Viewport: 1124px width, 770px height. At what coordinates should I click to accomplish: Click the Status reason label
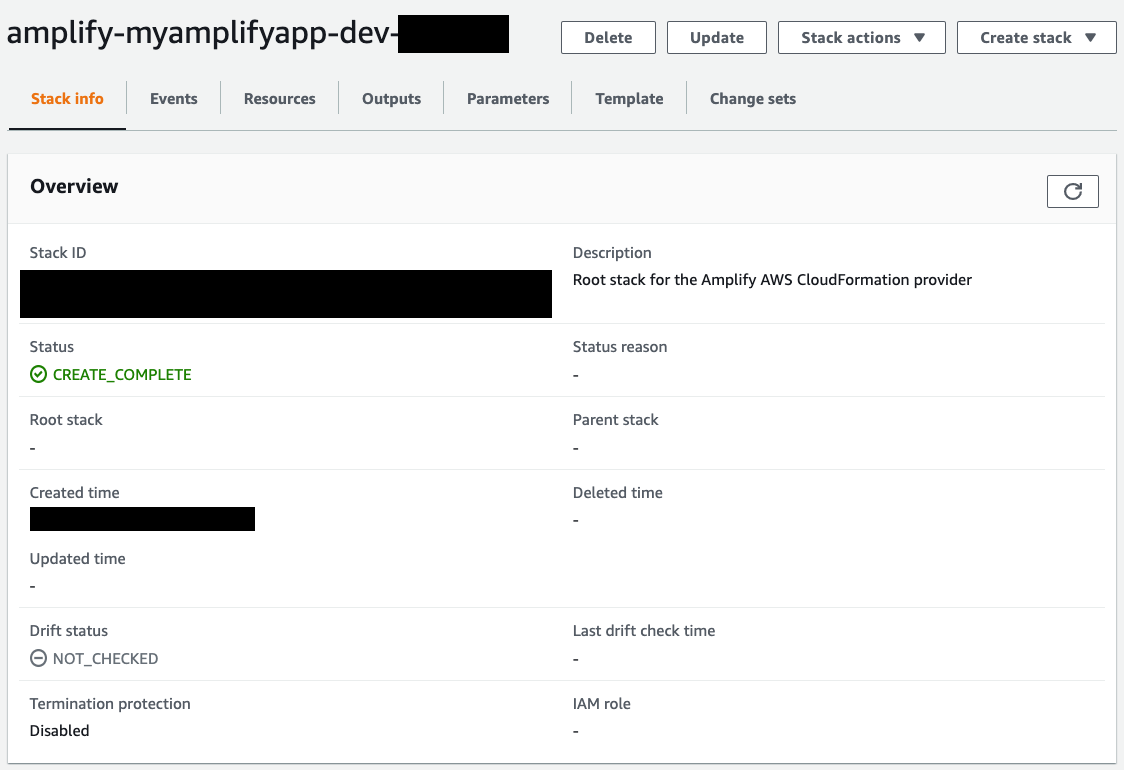[620, 347]
